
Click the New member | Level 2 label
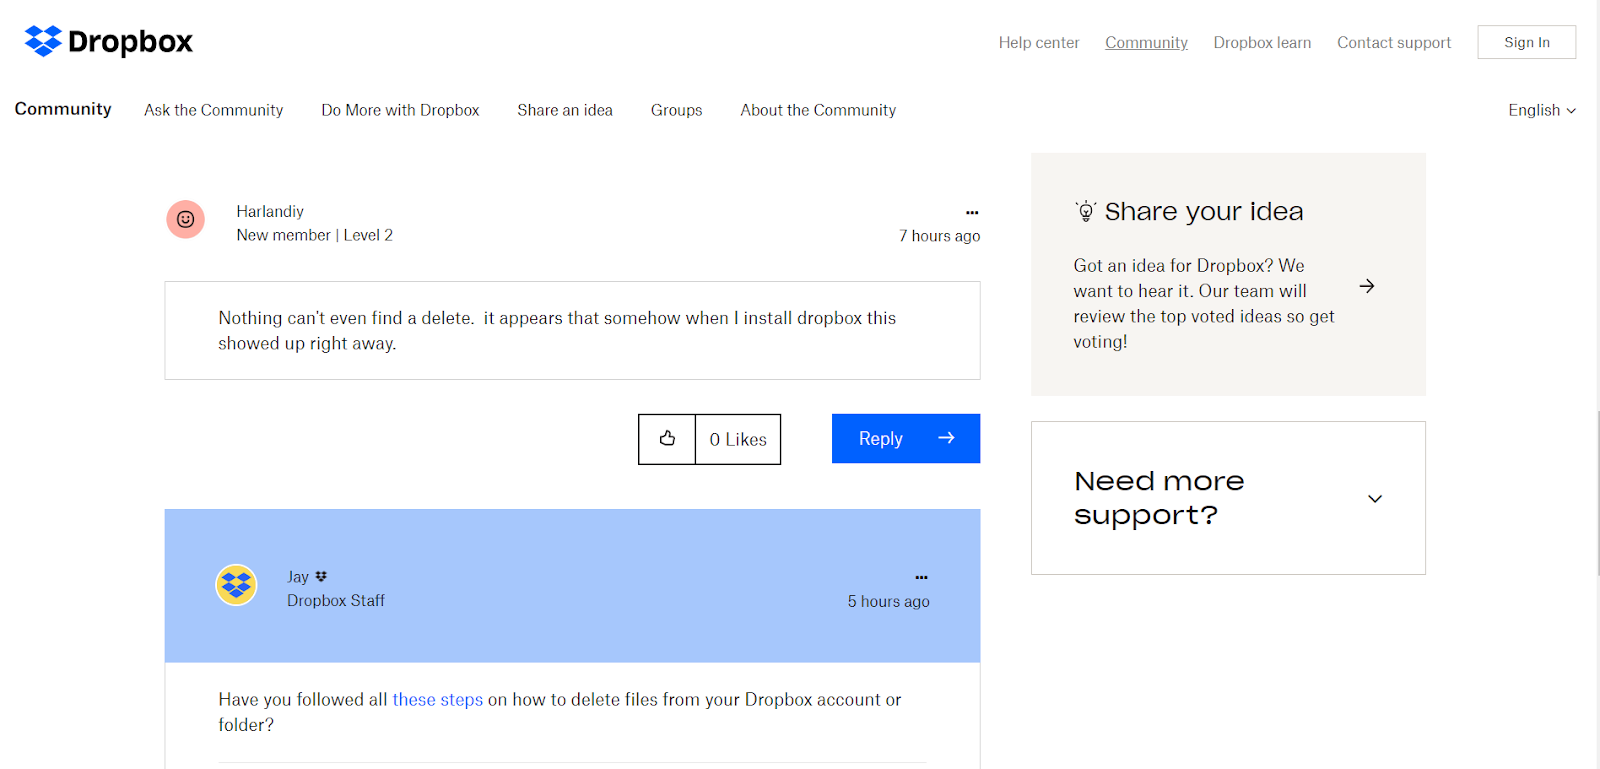click(x=315, y=235)
